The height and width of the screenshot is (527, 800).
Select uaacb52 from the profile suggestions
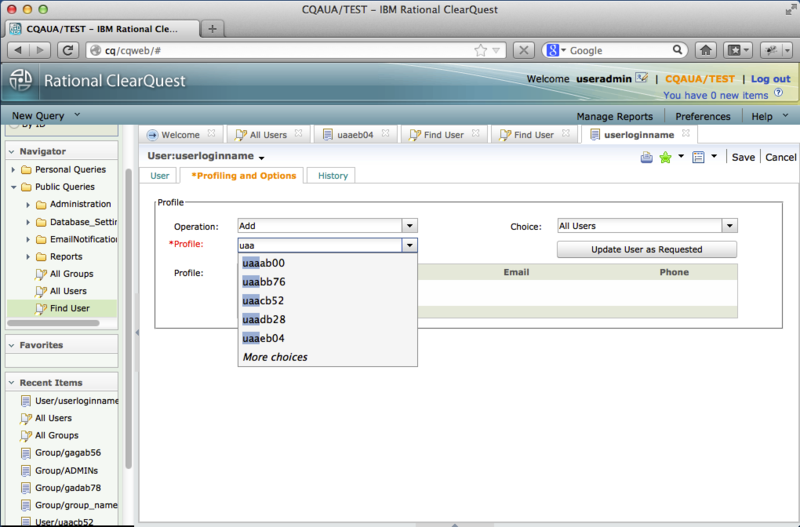pyautogui.click(x=328, y=301)
